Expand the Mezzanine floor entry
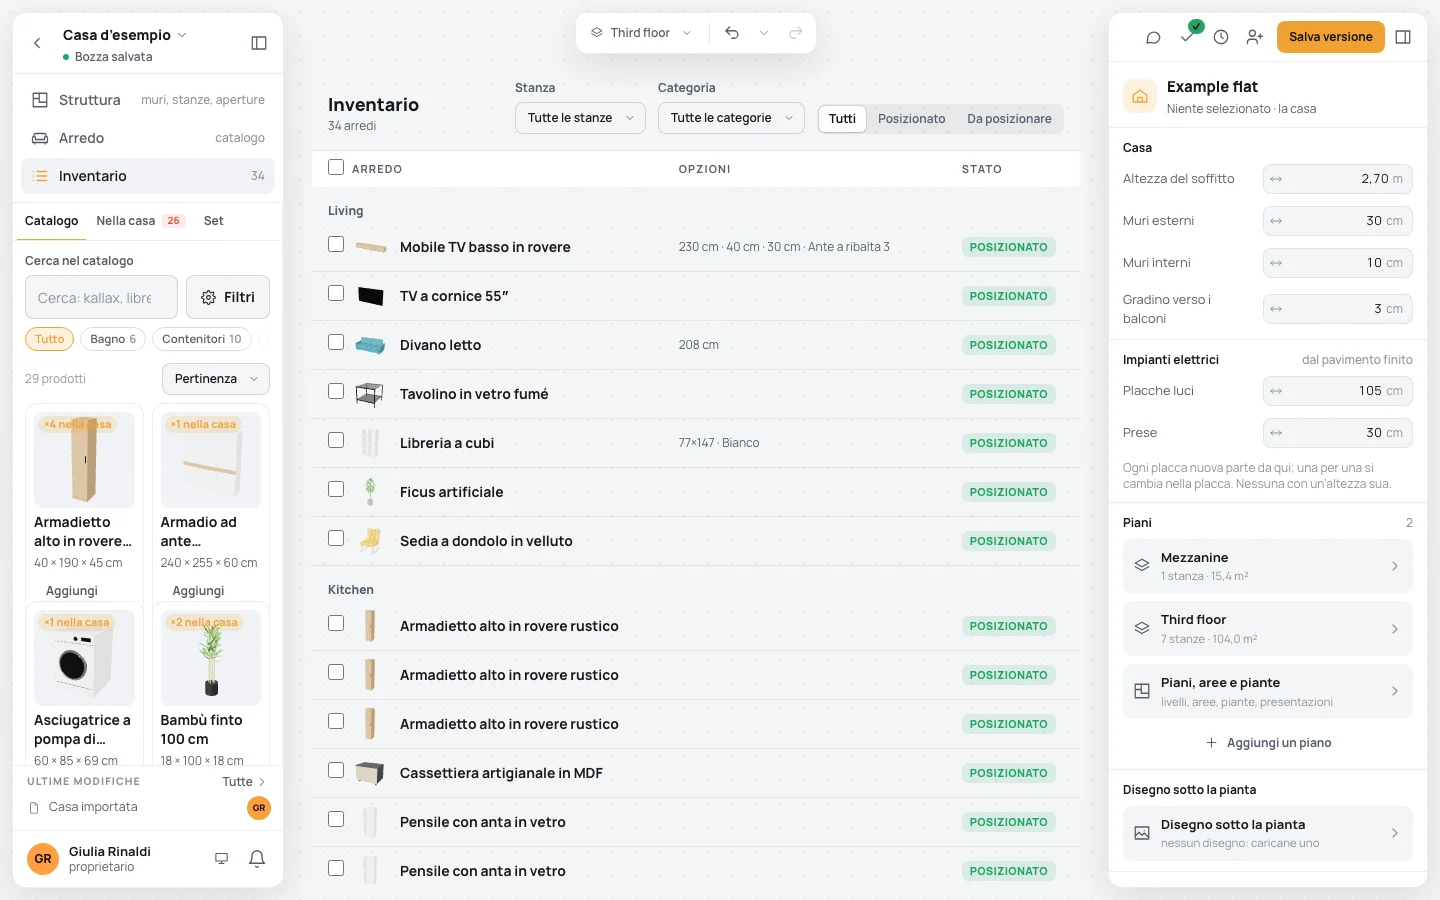 tap(1268, 566)
